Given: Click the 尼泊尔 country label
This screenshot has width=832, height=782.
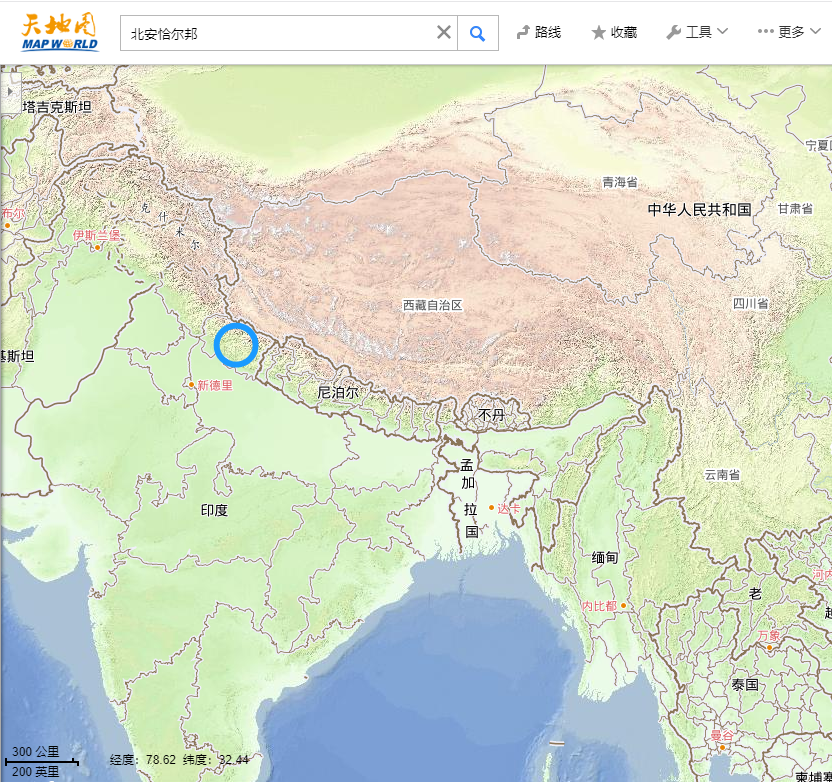Looking at the screenshot, I should (337, 393).
